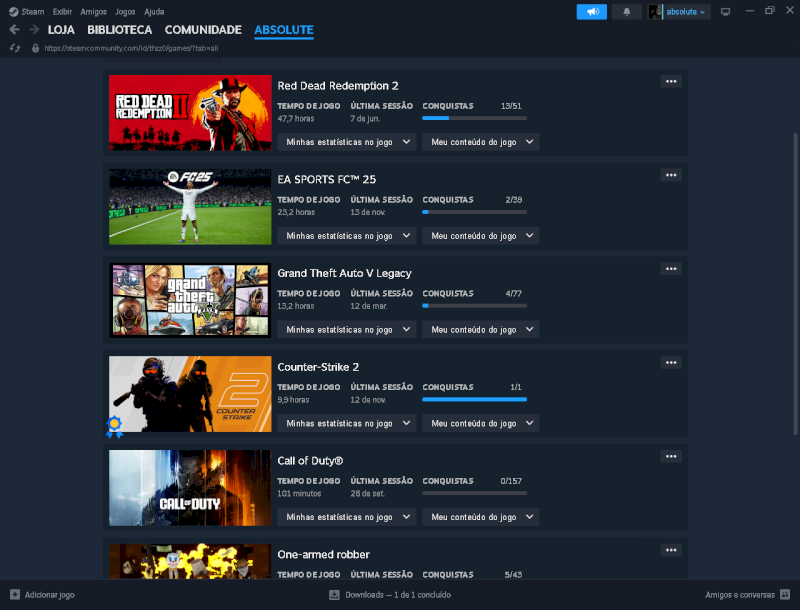The image size is (800, 610).
Task: Click the announcements megaphone button
Action: [592, 12]
